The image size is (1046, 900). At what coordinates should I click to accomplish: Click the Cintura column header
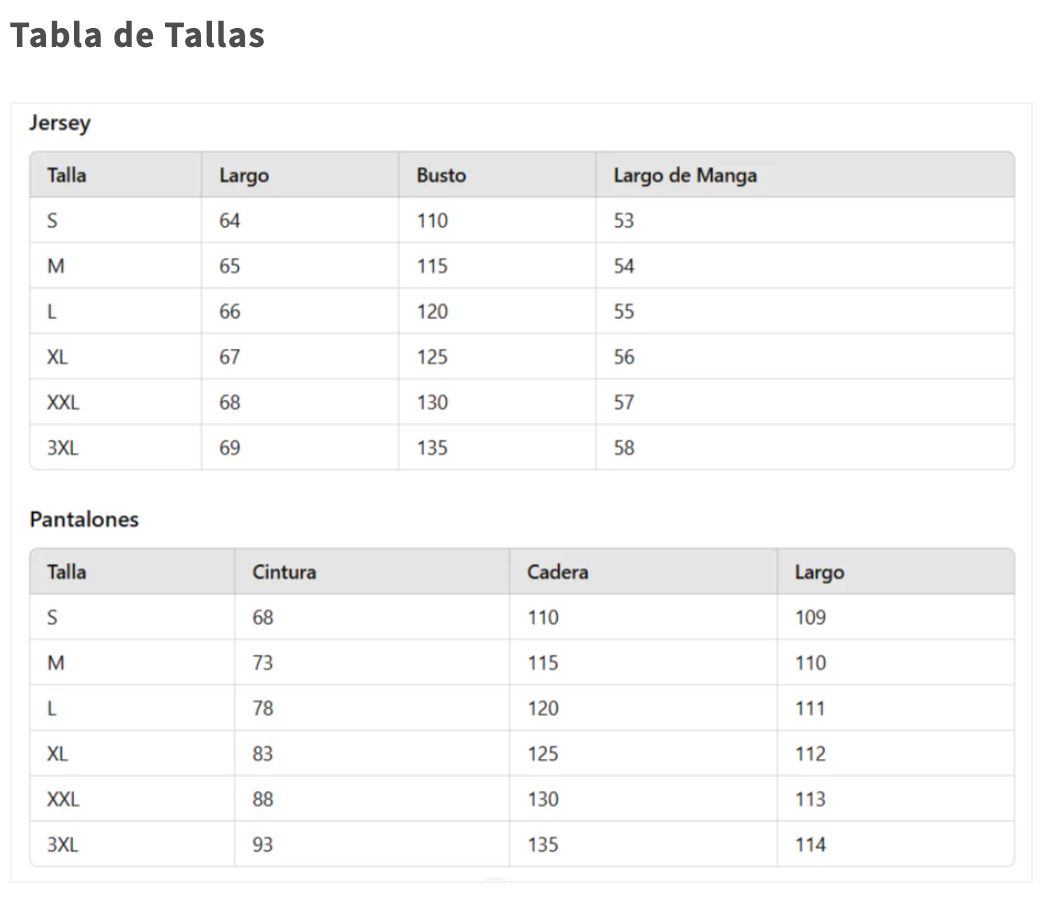coord(284,572)
